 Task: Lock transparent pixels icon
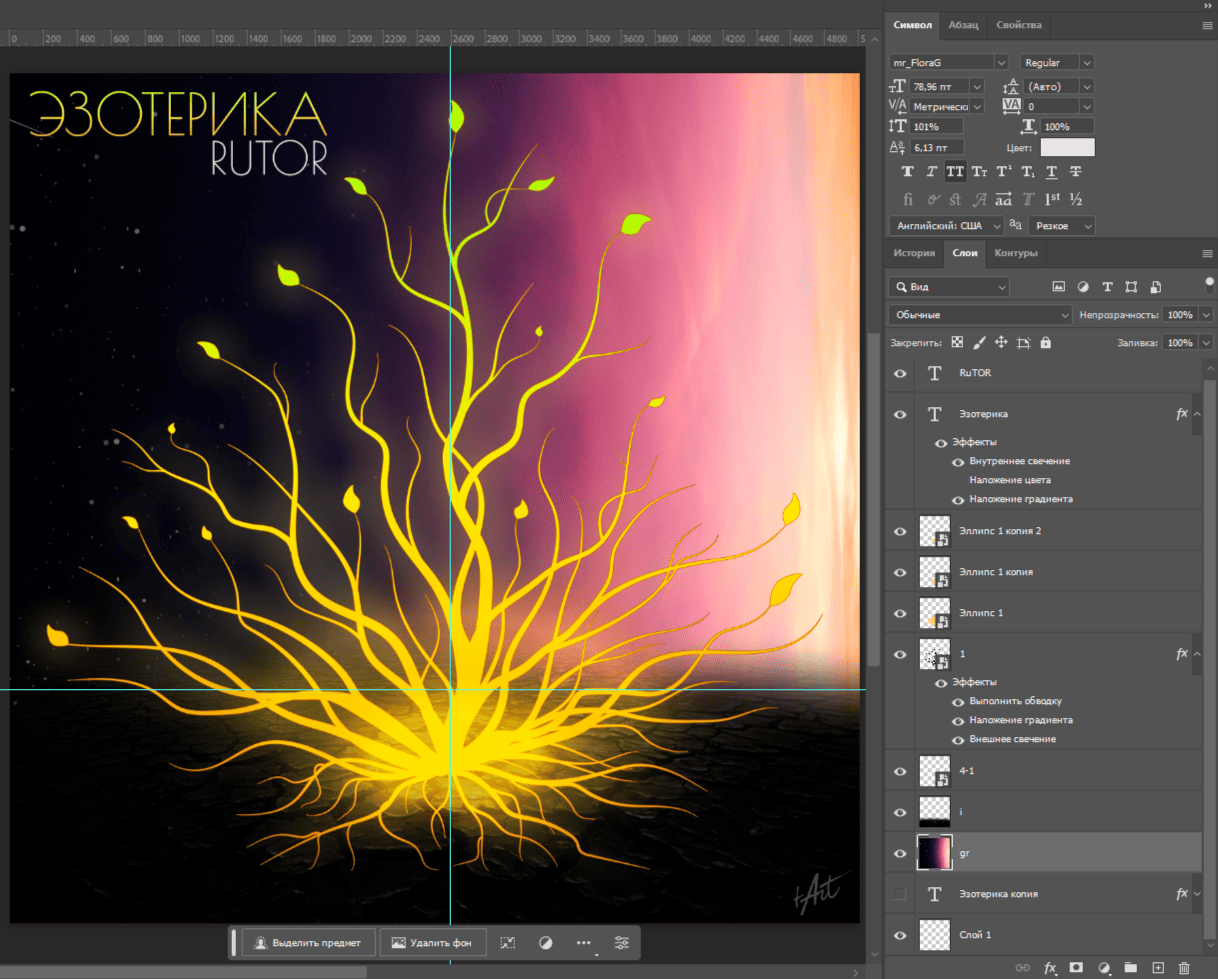point(957,342)
